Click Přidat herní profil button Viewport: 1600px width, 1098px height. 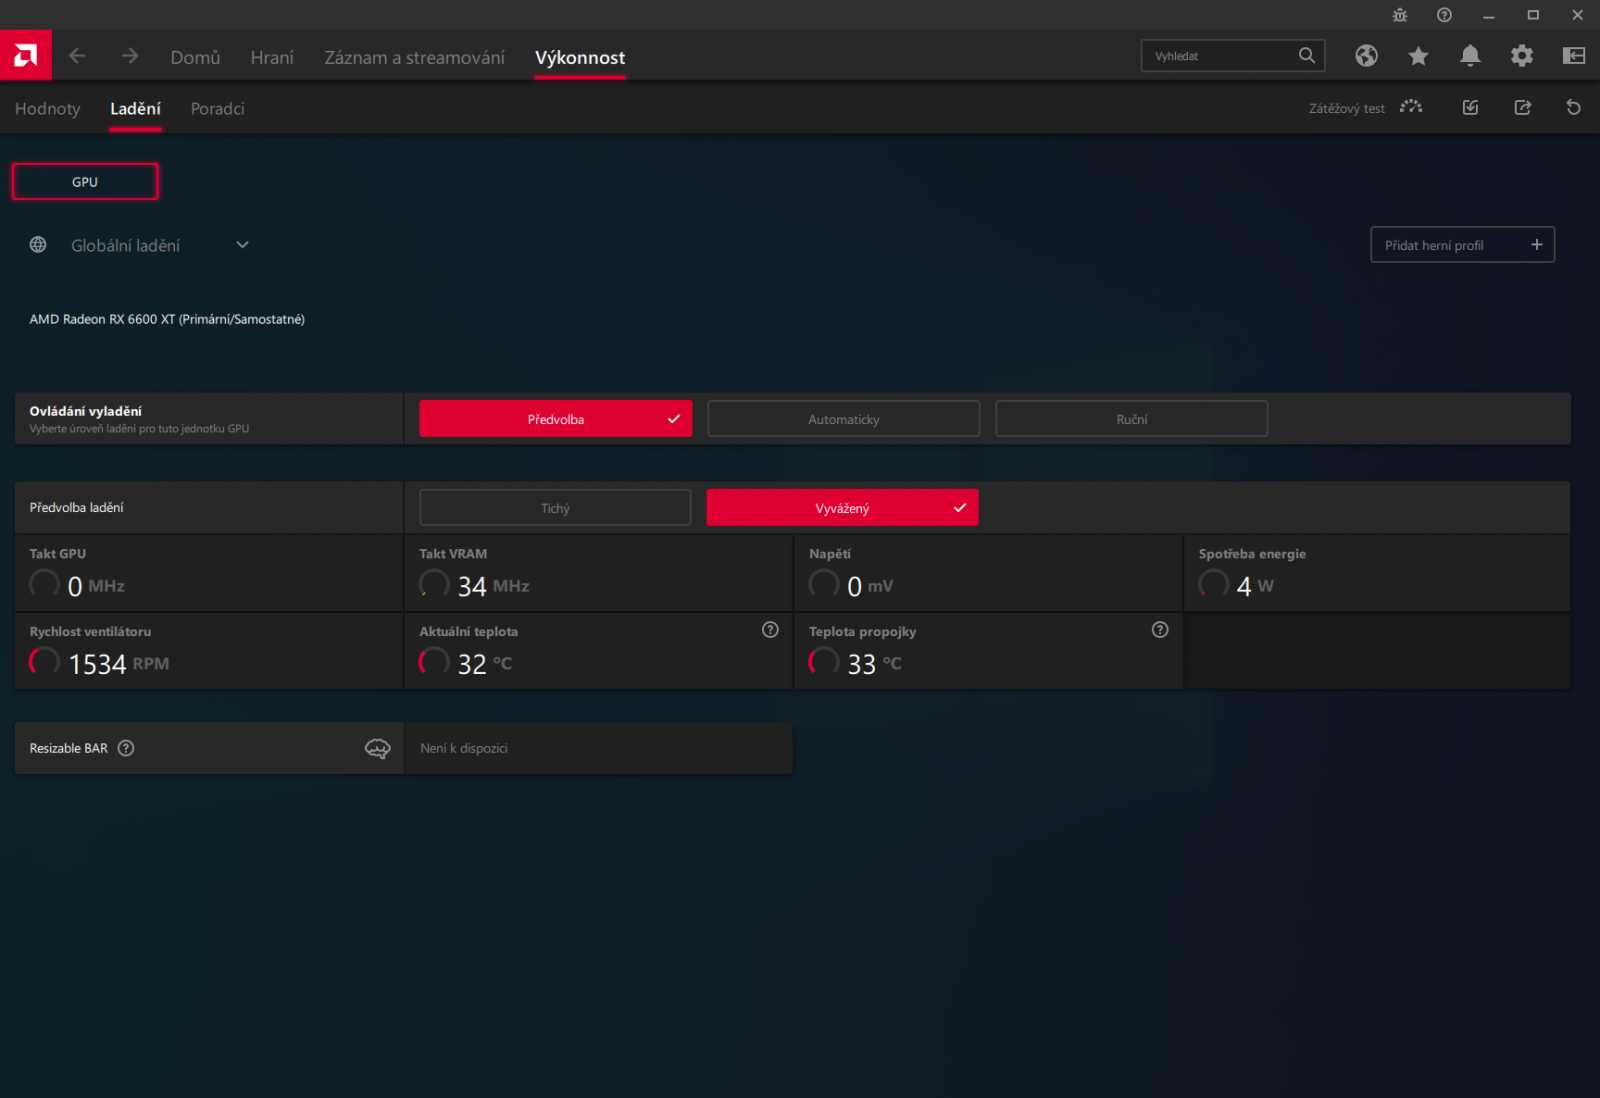pyautogui.click(x=1462, y=245)
